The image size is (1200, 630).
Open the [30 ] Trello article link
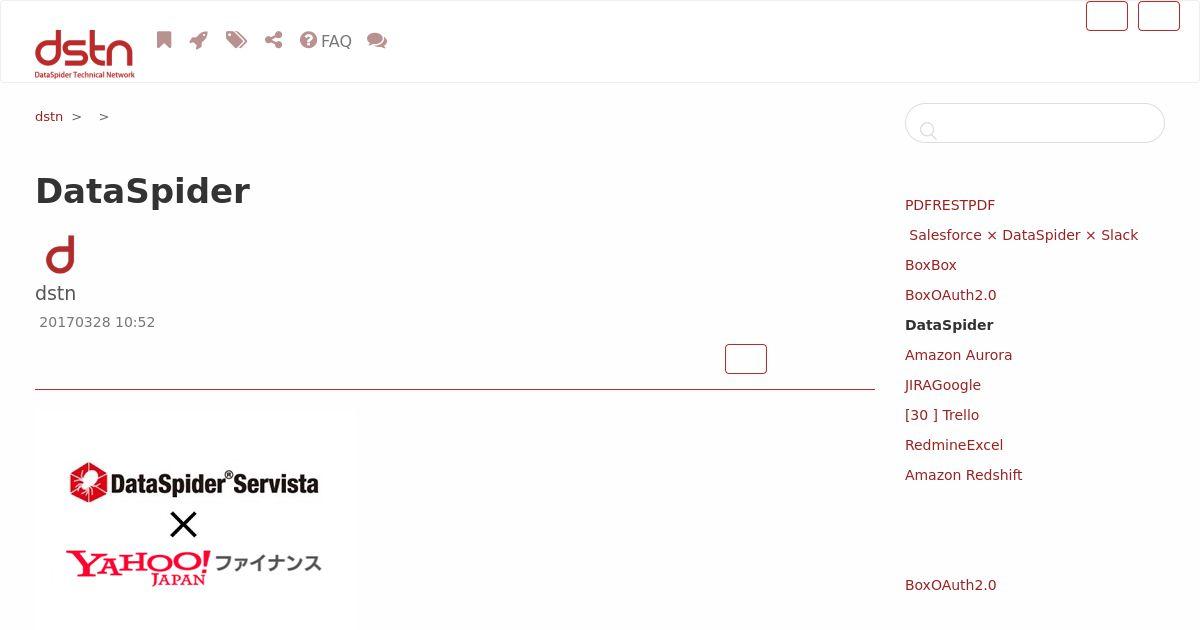942,415
